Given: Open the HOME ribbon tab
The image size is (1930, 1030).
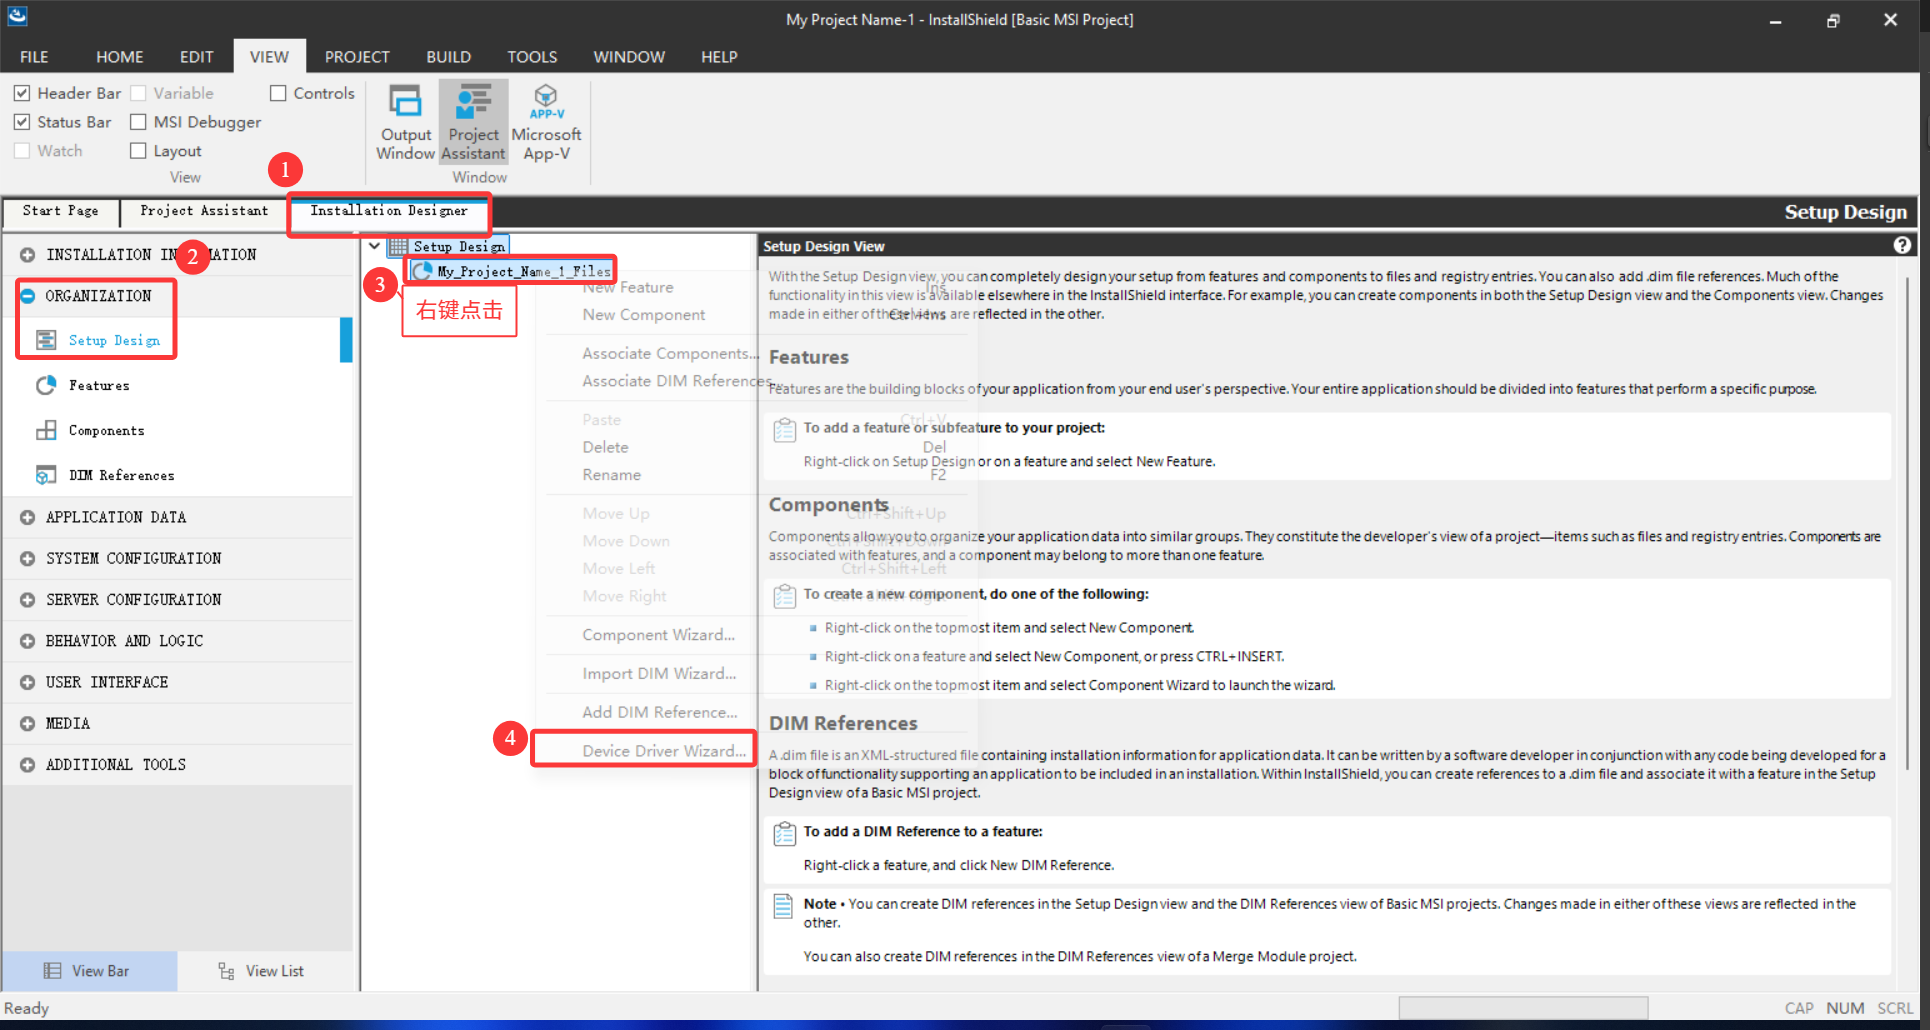Looking at the screenshot, I should click(120, 57).
